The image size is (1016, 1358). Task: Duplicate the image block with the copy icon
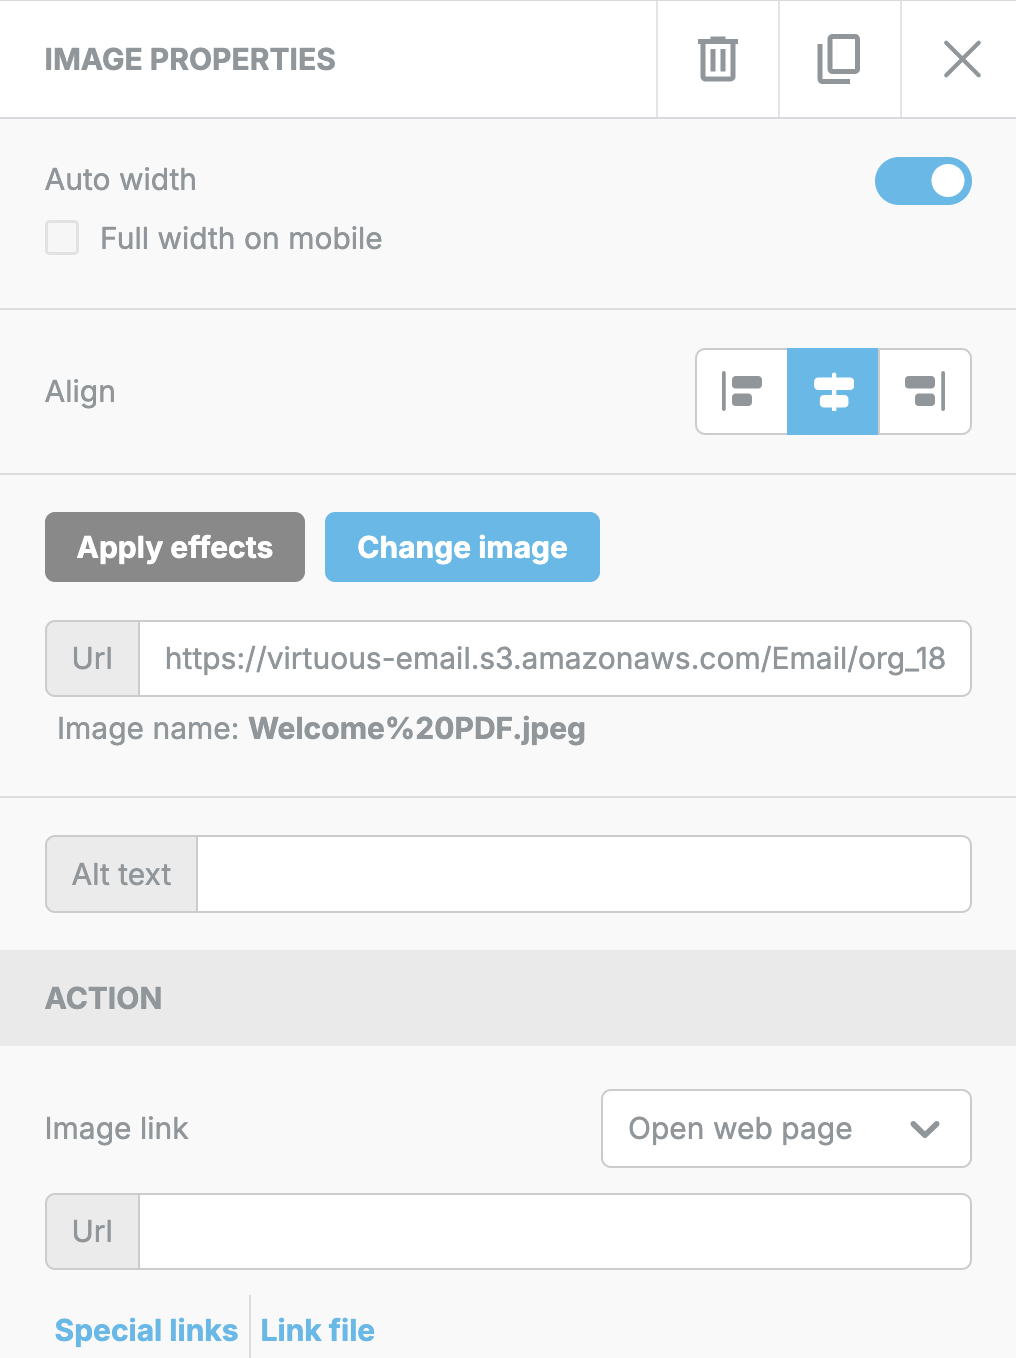[x=839, y=59]
